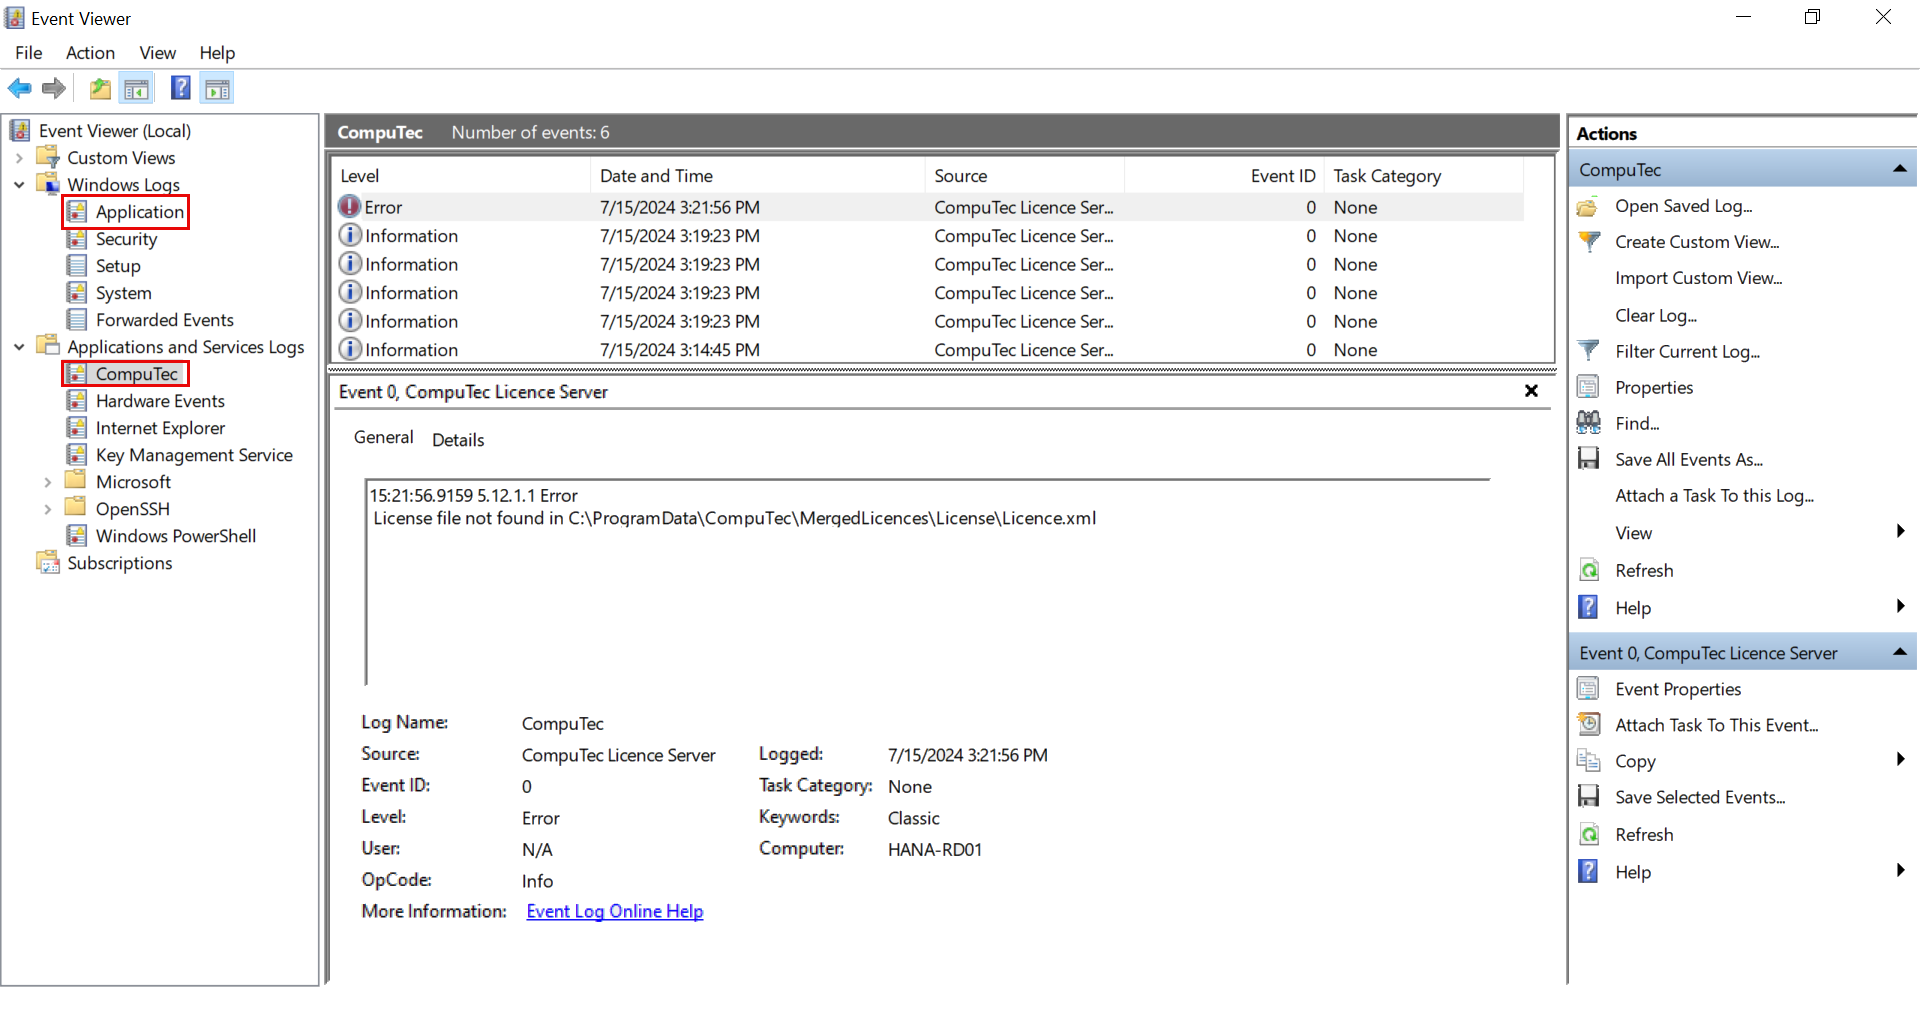This screenshot has width=1920, height=1020.
Task: Collapse the CompuTec actions section
Action: [x=1899, y=168]
